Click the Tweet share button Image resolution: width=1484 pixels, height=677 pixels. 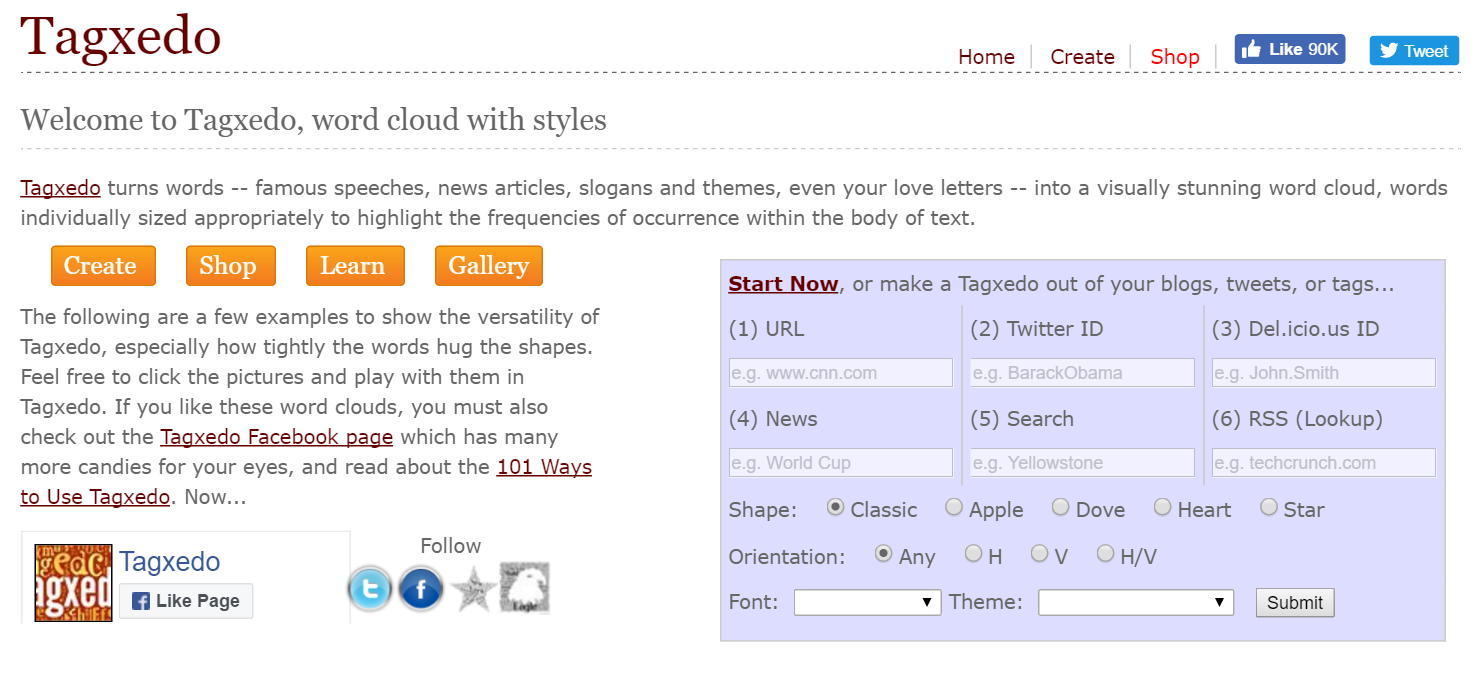[1413, 49]
